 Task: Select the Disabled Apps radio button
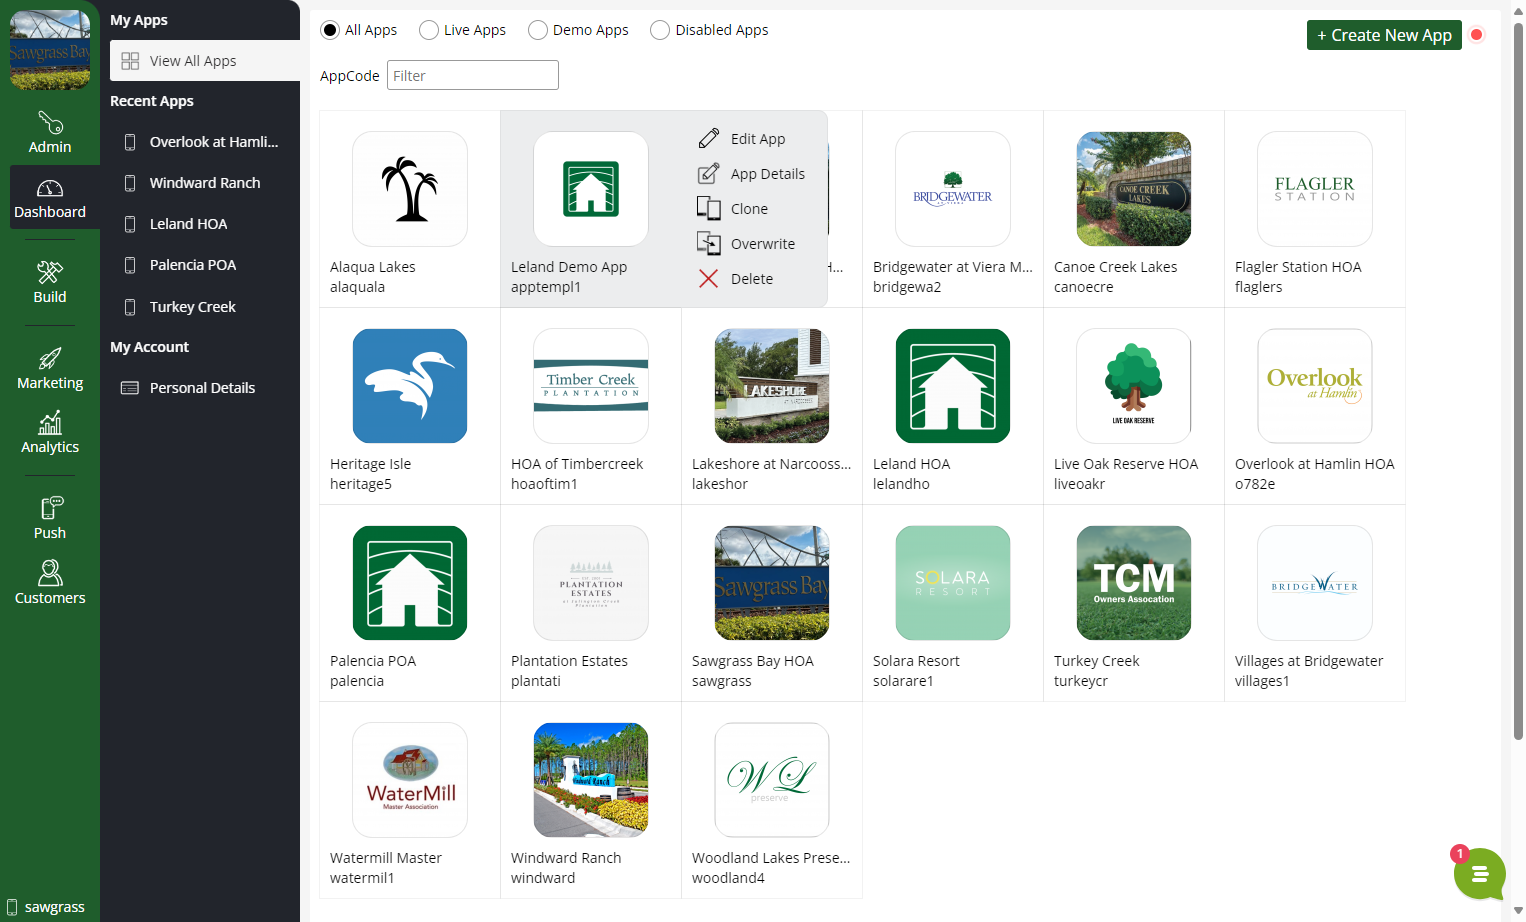660,30
